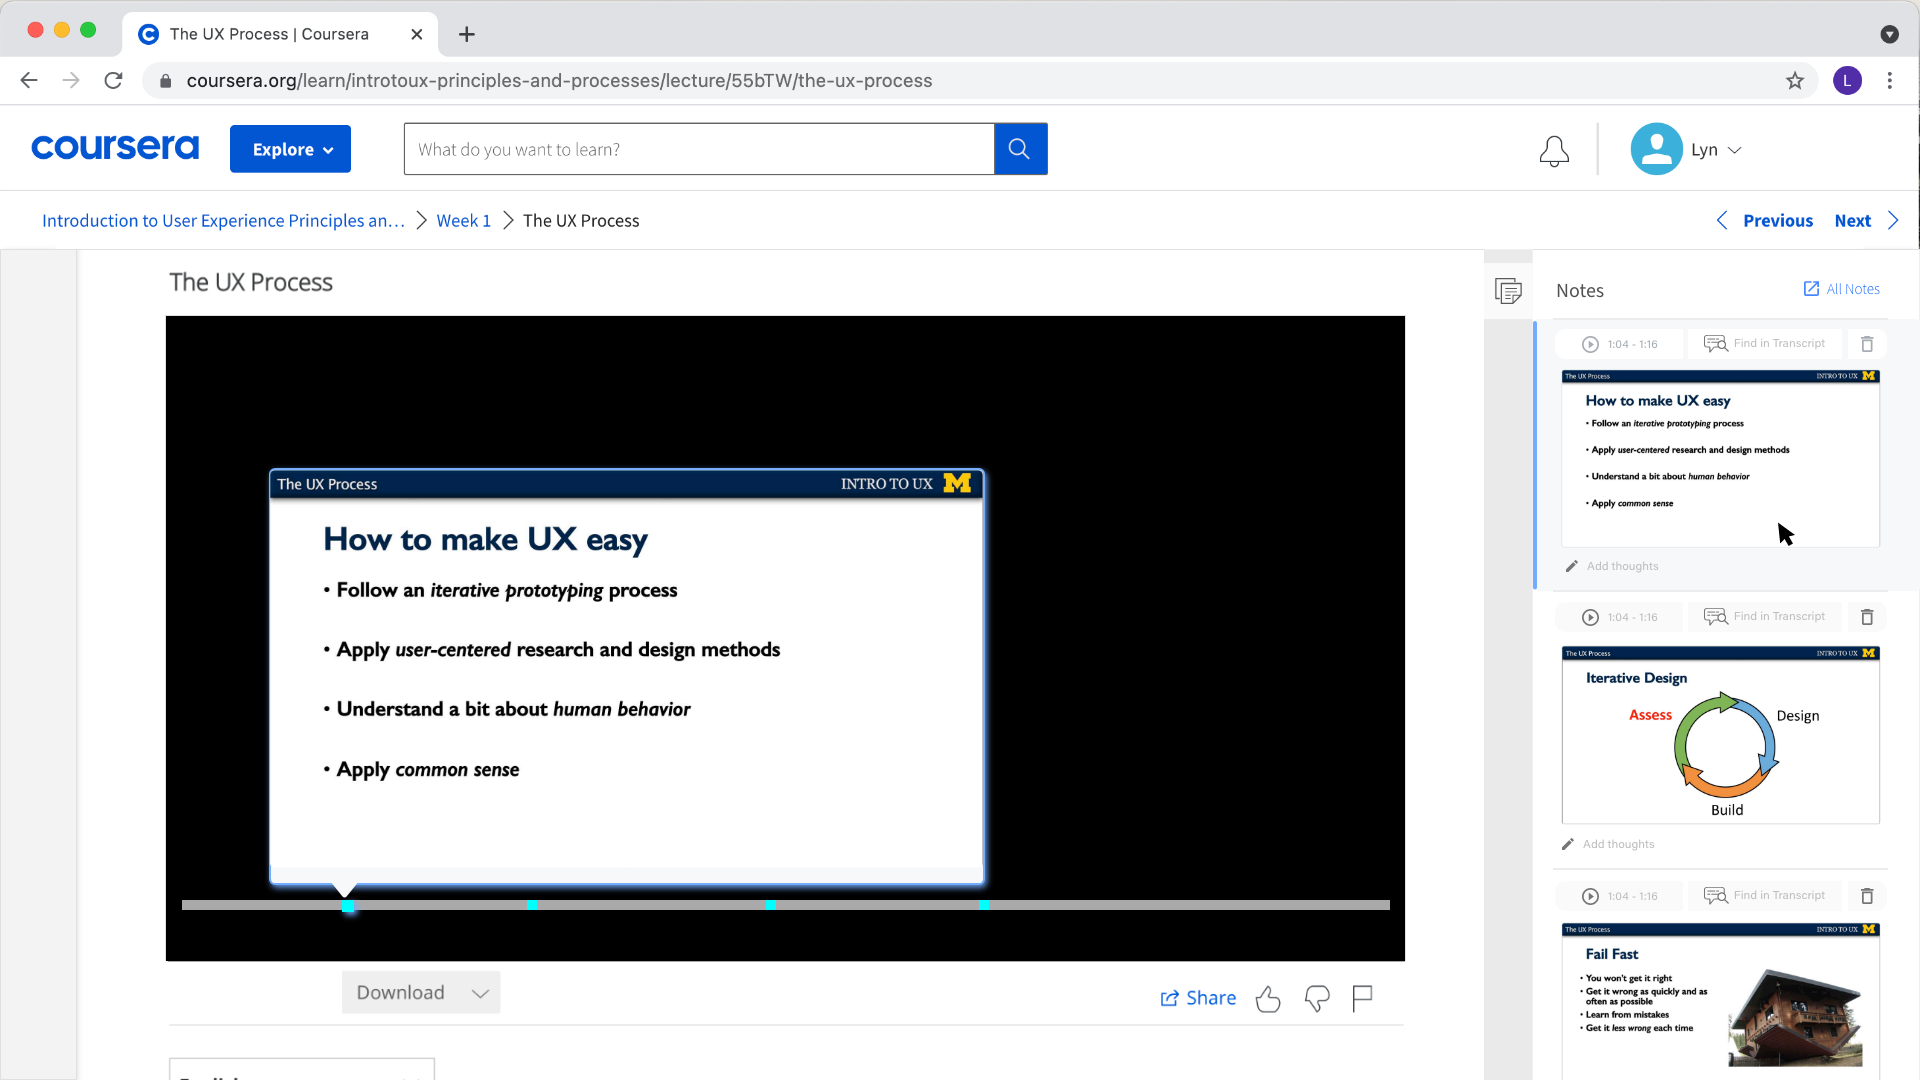Click the thumbs down dislike icon
The height and width of the screenshot is (1080, 1920).
pos(1317,998)
